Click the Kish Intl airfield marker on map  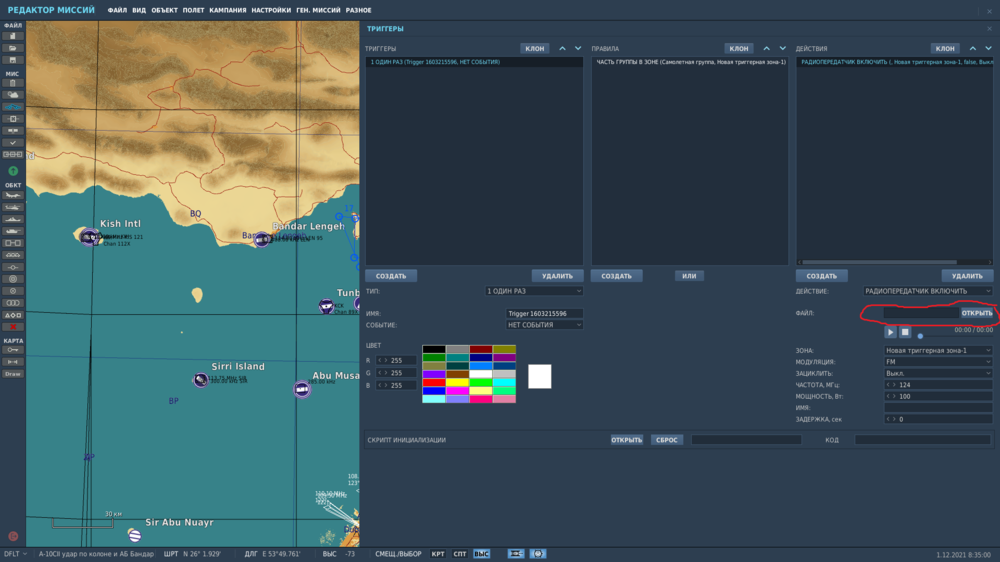click(88, 237)
